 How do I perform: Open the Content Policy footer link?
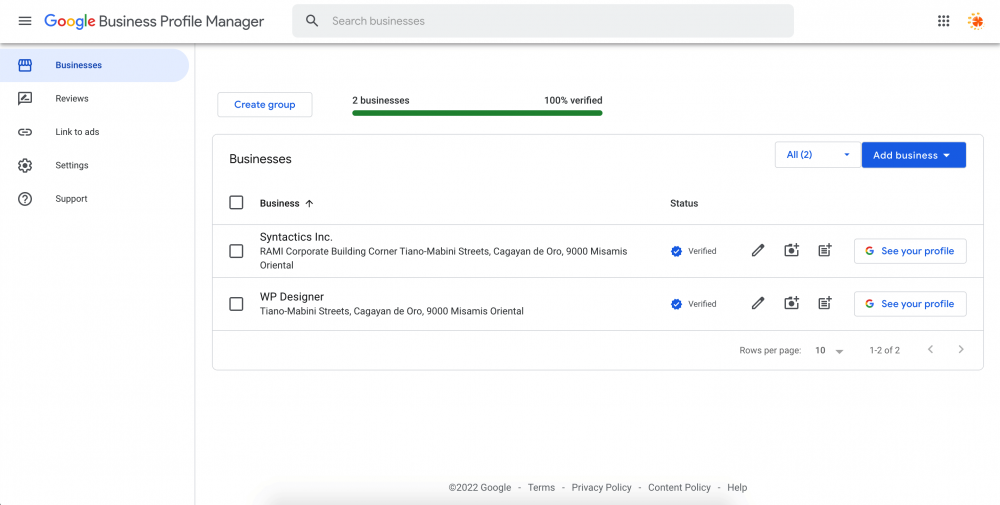click(x=679, y=487)
